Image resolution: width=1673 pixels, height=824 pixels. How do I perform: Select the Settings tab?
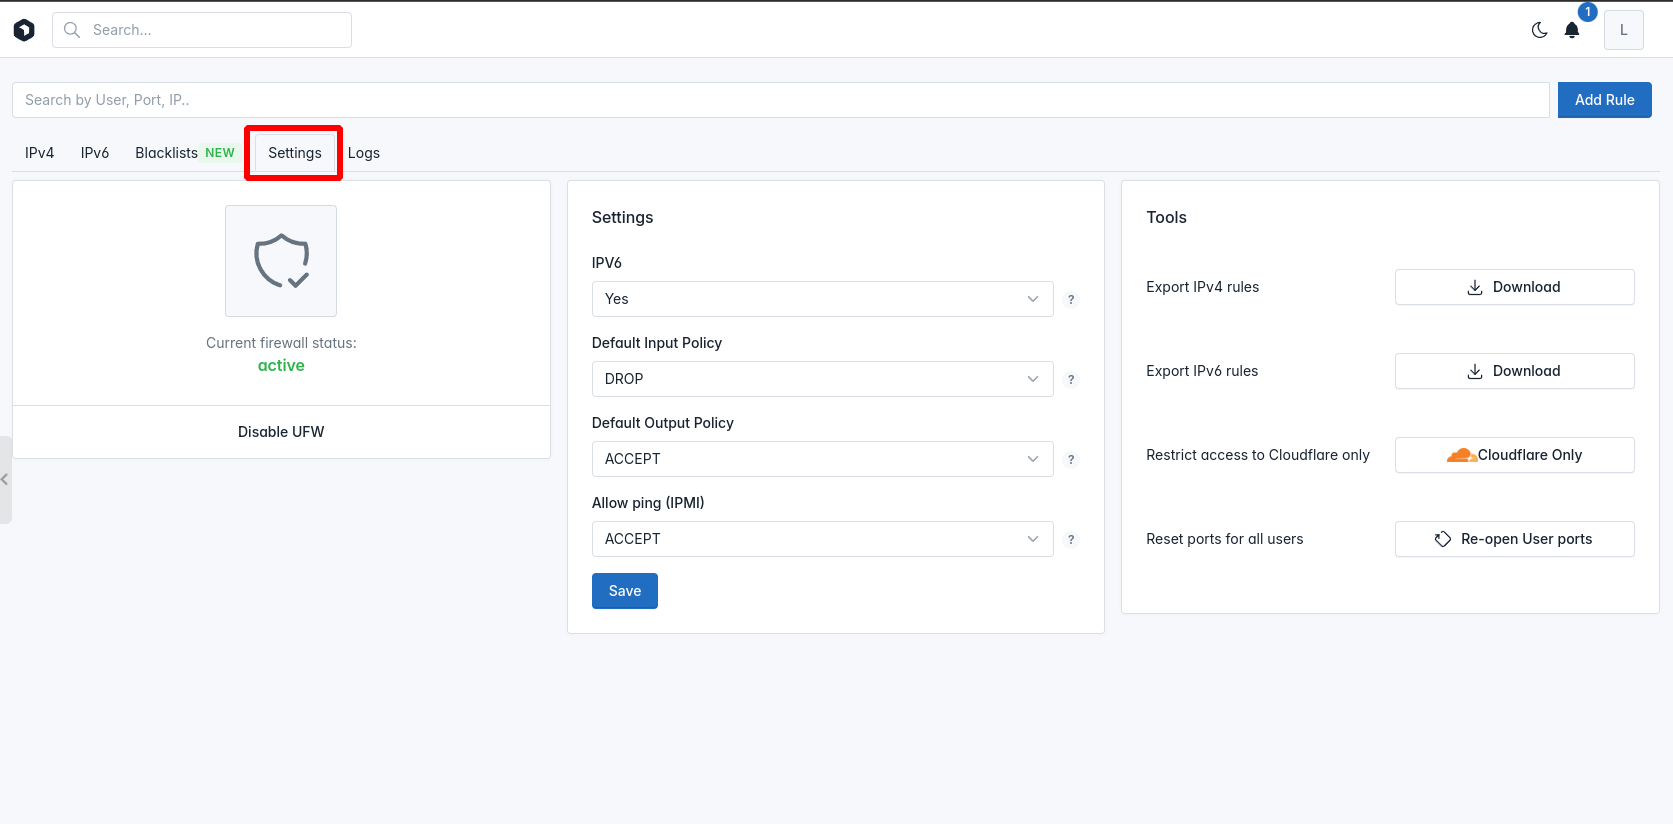click(295, 153)
